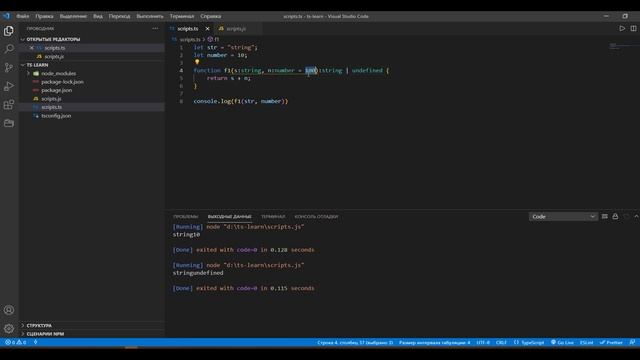The height and width of the screenshot is (360, 640).
Task: Open the File menu
Action: tap(22, 16)
